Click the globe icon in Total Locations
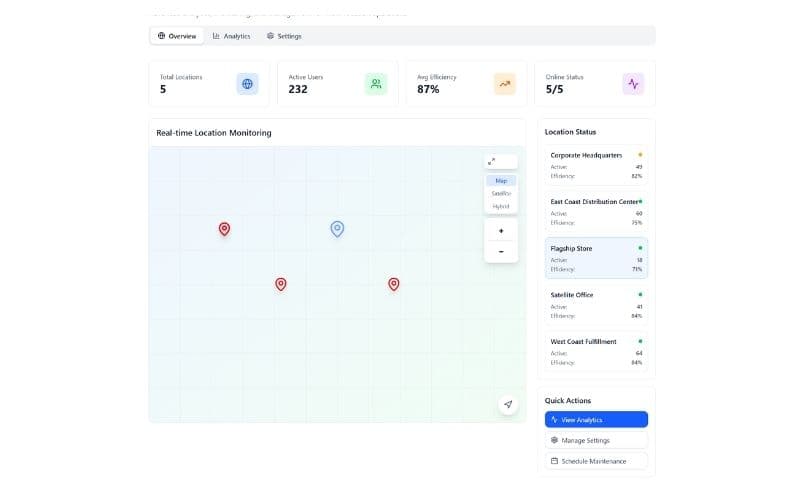Viewport: 800px width, 500px height. (247, 84)
